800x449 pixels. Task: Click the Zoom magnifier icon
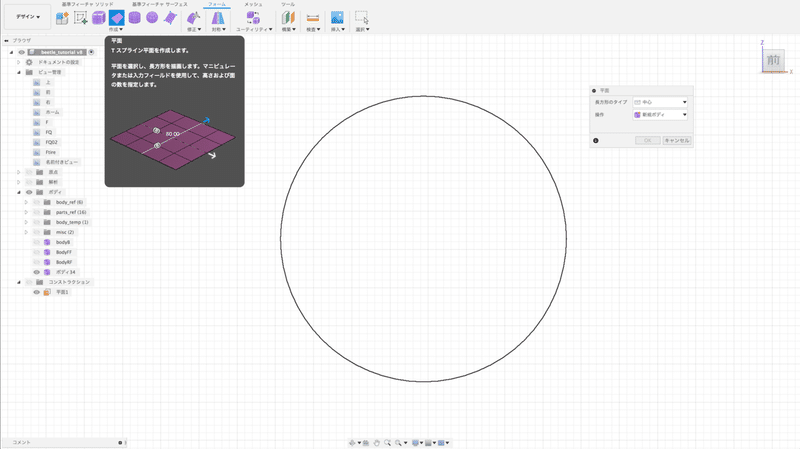398,443
